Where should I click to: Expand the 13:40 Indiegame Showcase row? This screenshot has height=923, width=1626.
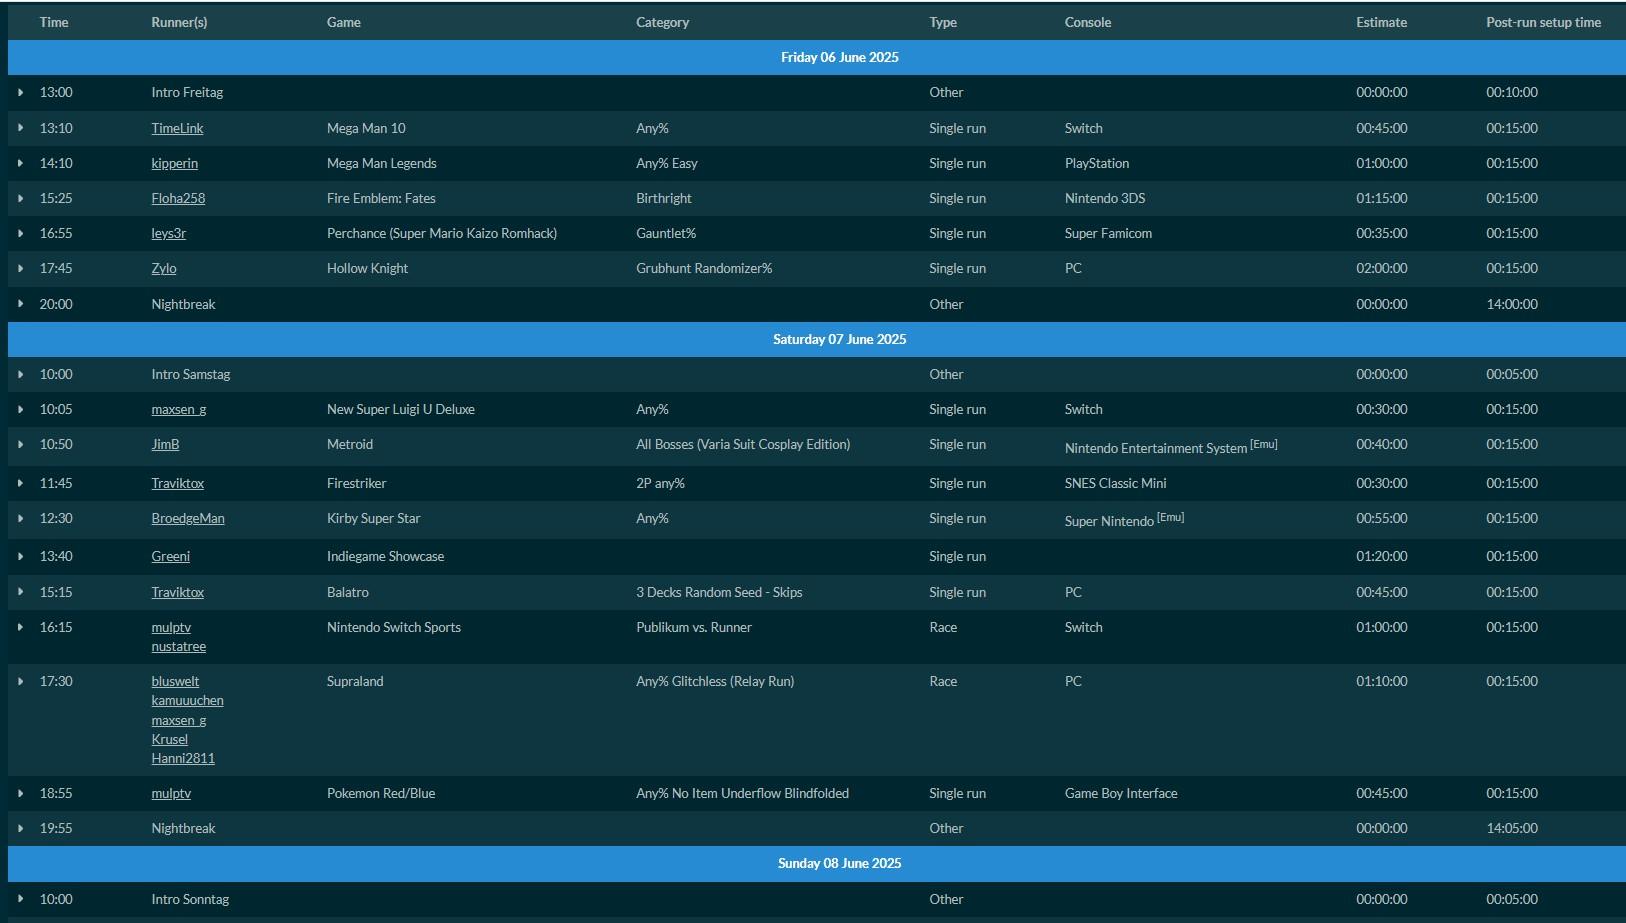click(20, 556)
